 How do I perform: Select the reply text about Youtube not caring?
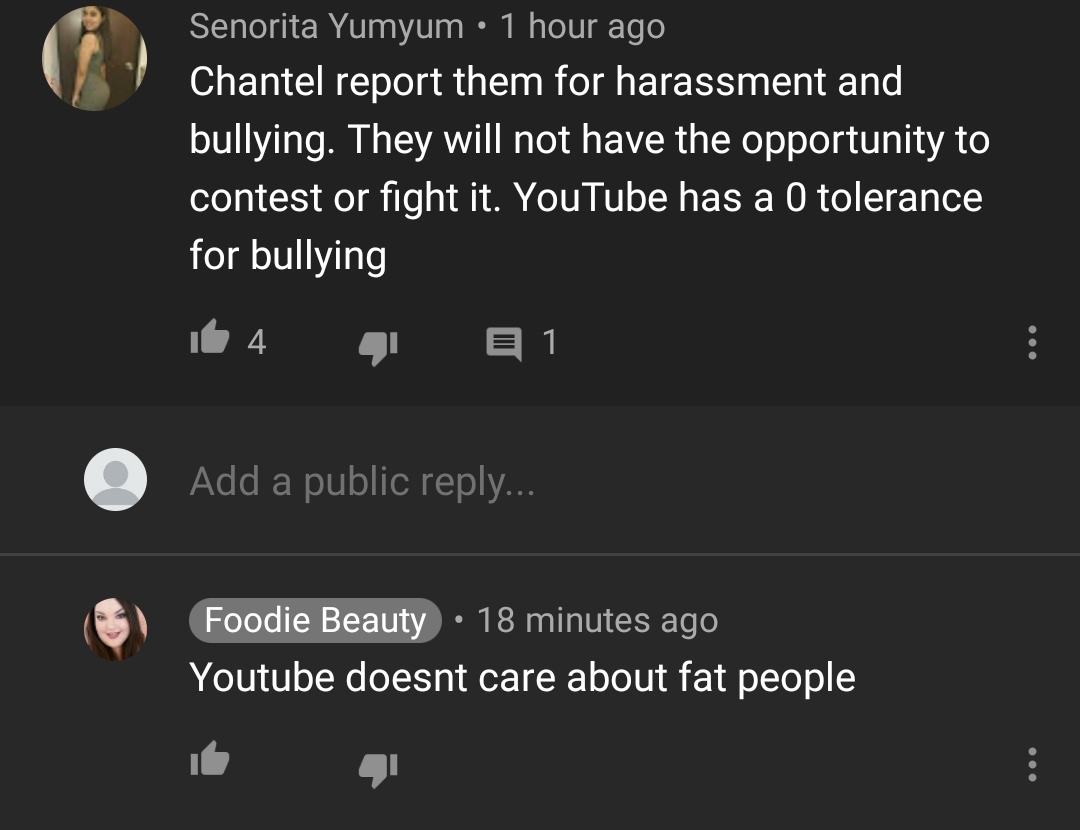522,677
